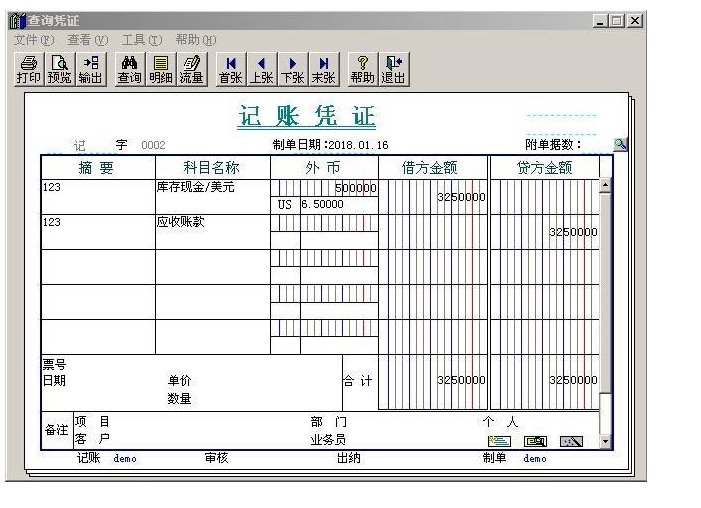
Task: Click the 退出 (Exit) toolbar icon
Action: coord(393,69)
